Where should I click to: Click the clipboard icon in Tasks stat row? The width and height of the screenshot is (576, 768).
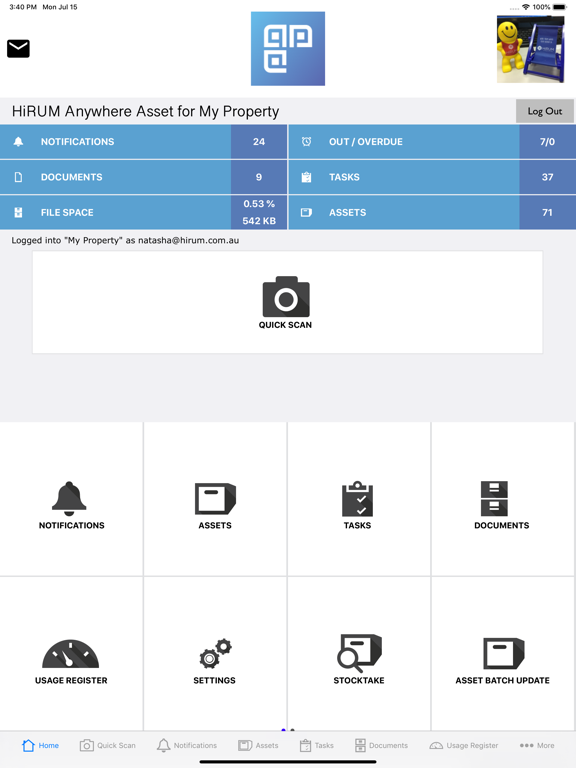click(306, 177)
